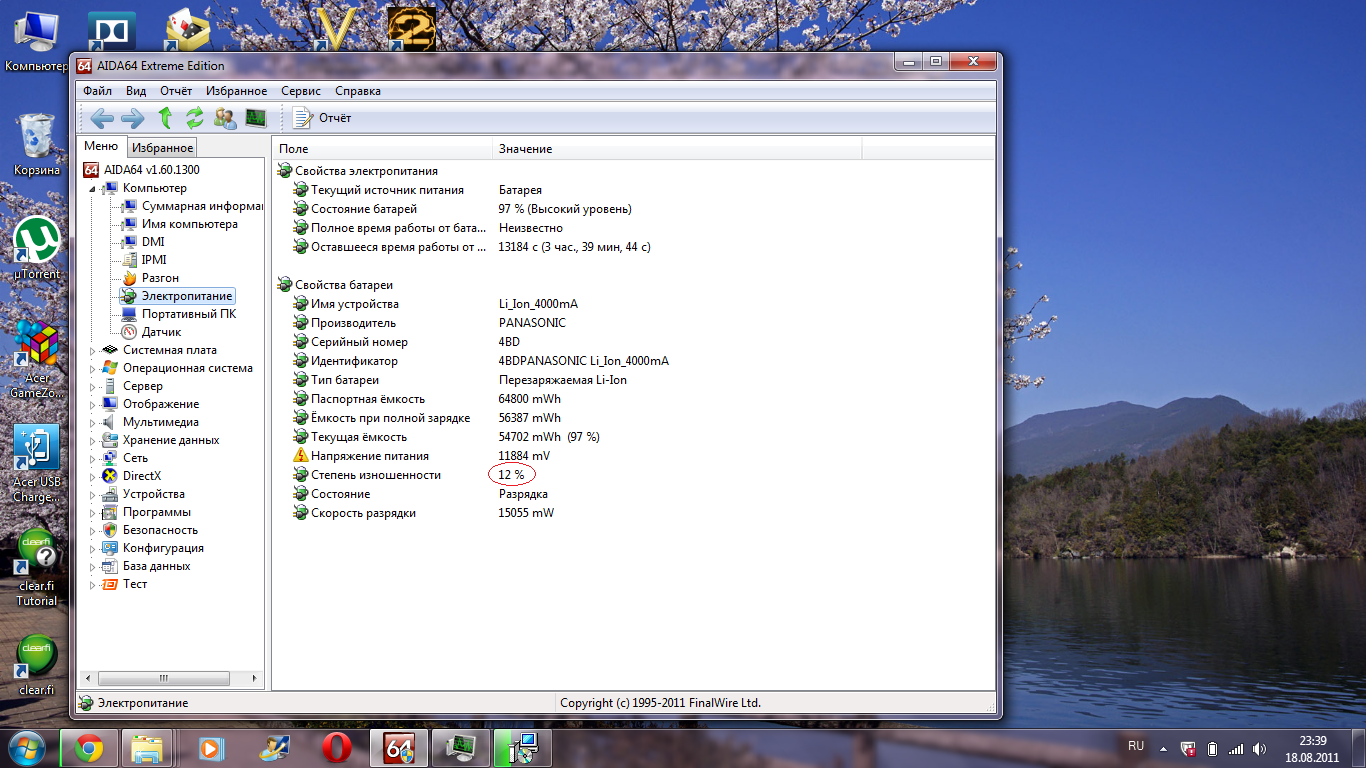
Task: Select the Состояние батарей row
Action: [463, 209]
